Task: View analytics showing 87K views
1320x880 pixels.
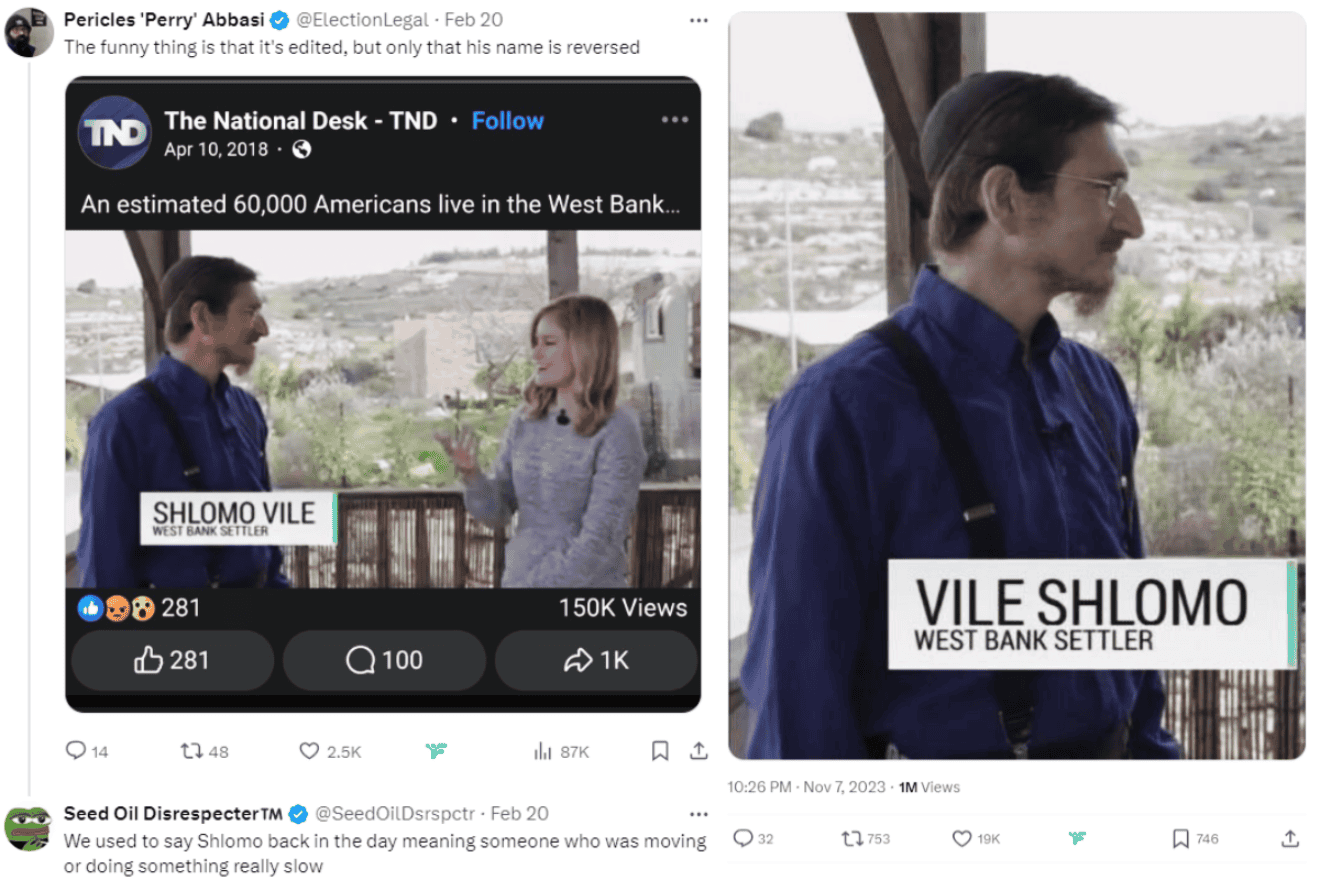Action: (x=562, y=751)
